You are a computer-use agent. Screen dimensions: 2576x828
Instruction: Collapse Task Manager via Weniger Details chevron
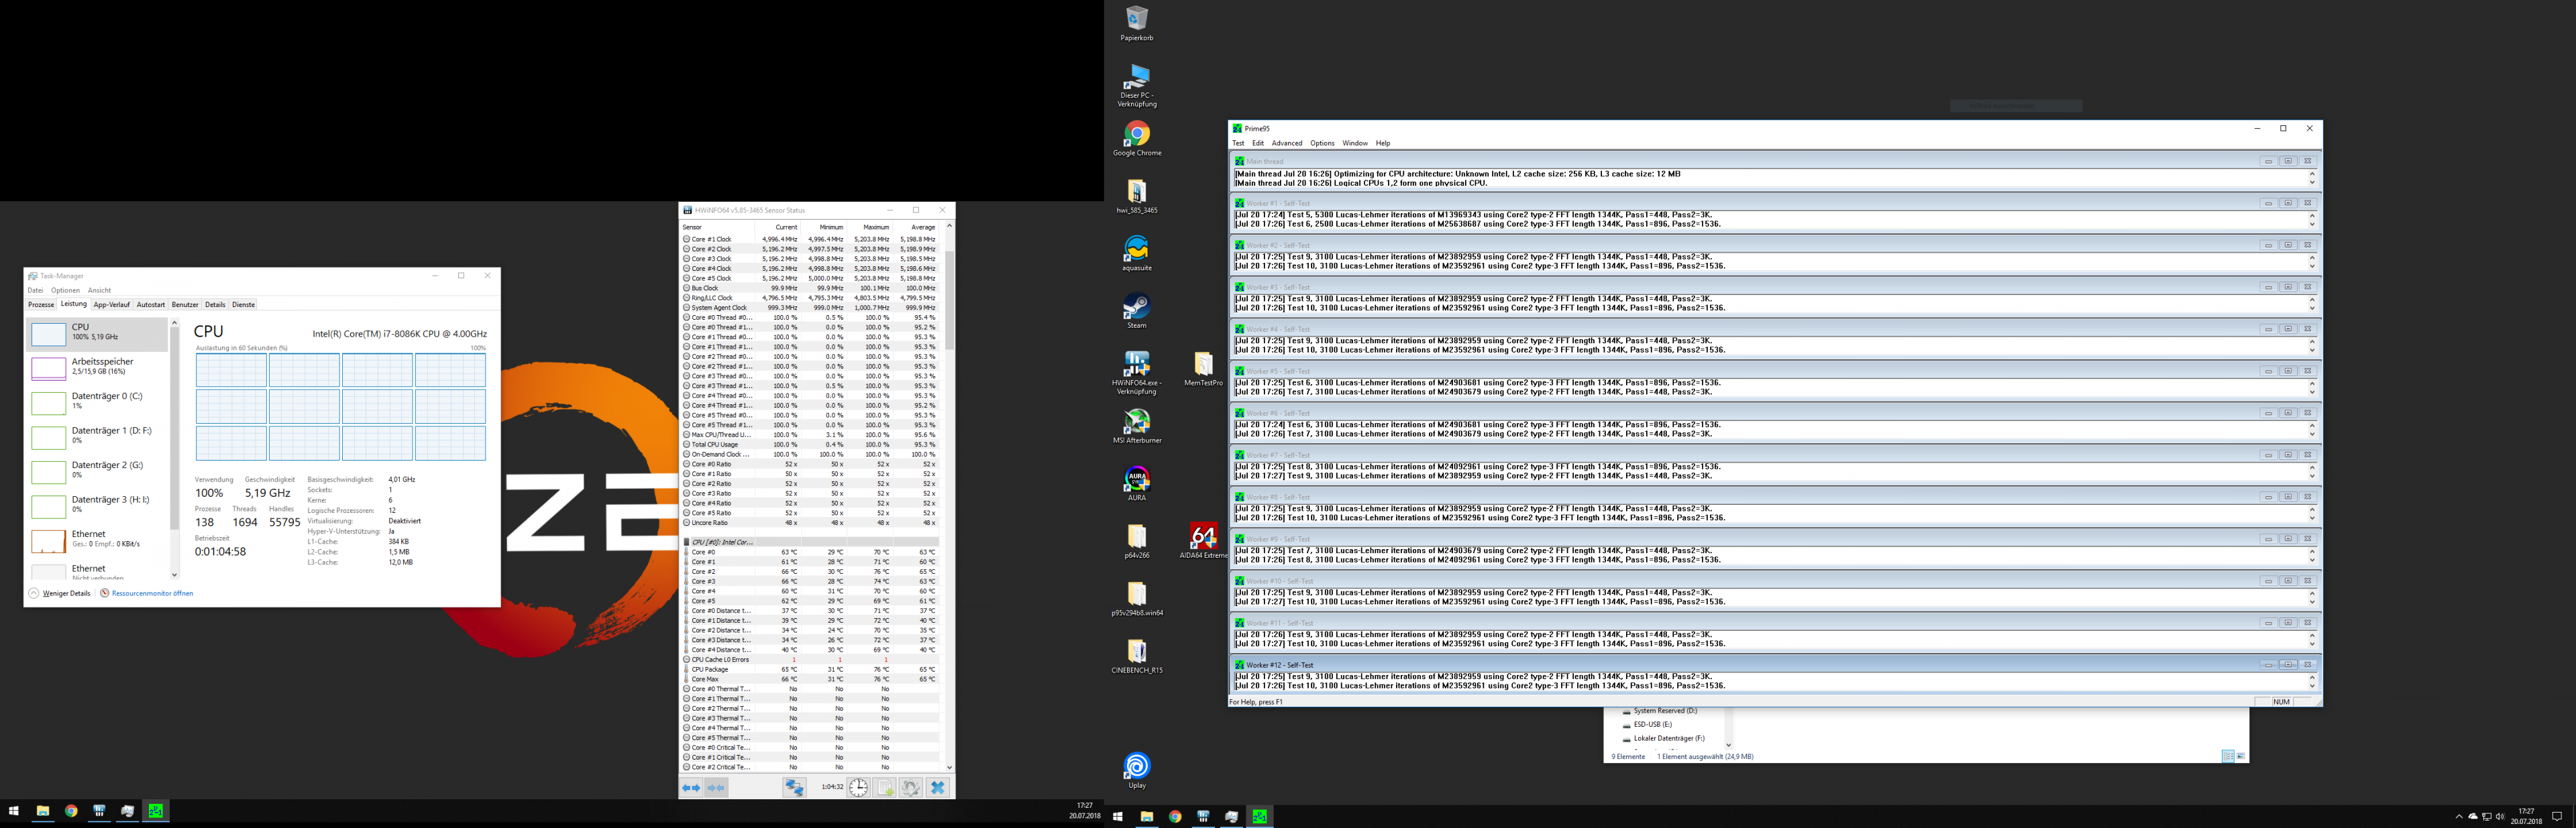[34, 593]
